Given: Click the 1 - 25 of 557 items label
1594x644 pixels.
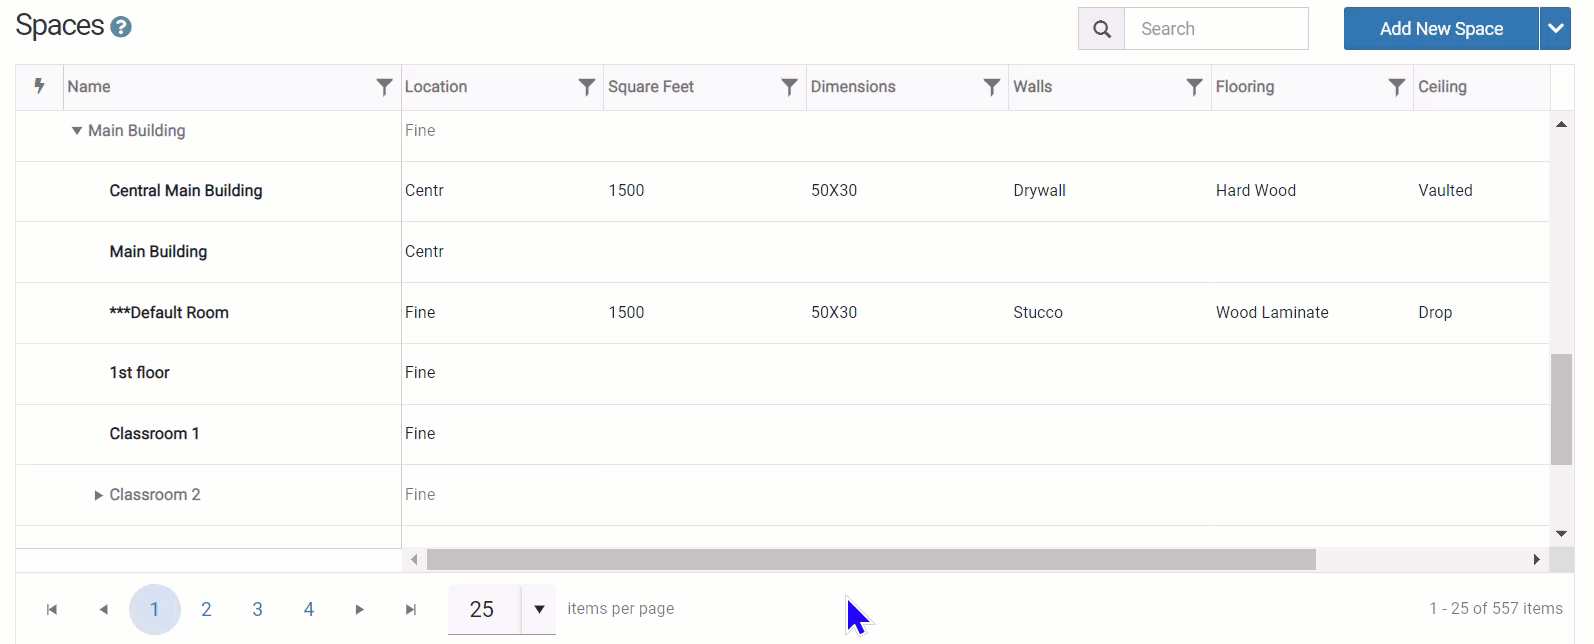Looking at the screenshot, I should tap(1496, 609).
